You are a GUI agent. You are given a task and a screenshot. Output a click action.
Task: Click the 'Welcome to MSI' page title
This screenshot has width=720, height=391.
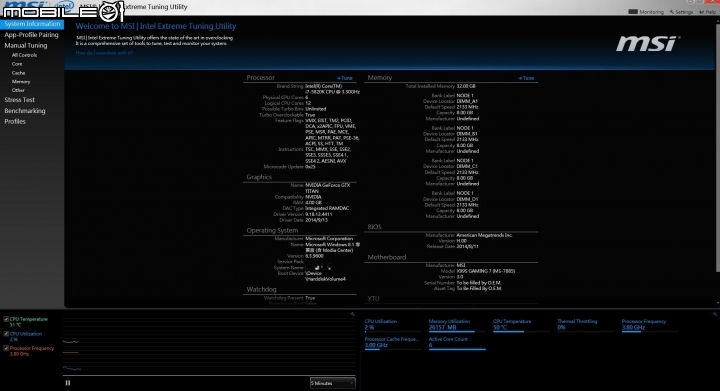point(156,26)
